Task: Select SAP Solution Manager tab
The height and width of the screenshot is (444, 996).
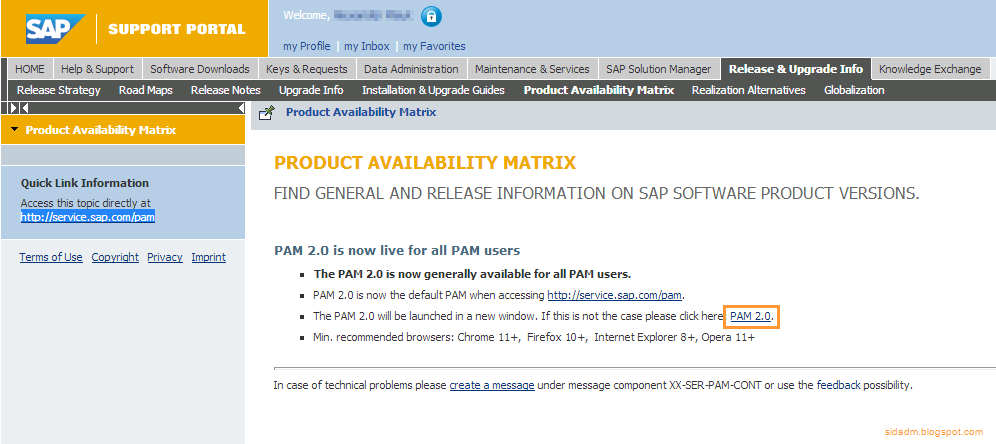Action: 658,69
